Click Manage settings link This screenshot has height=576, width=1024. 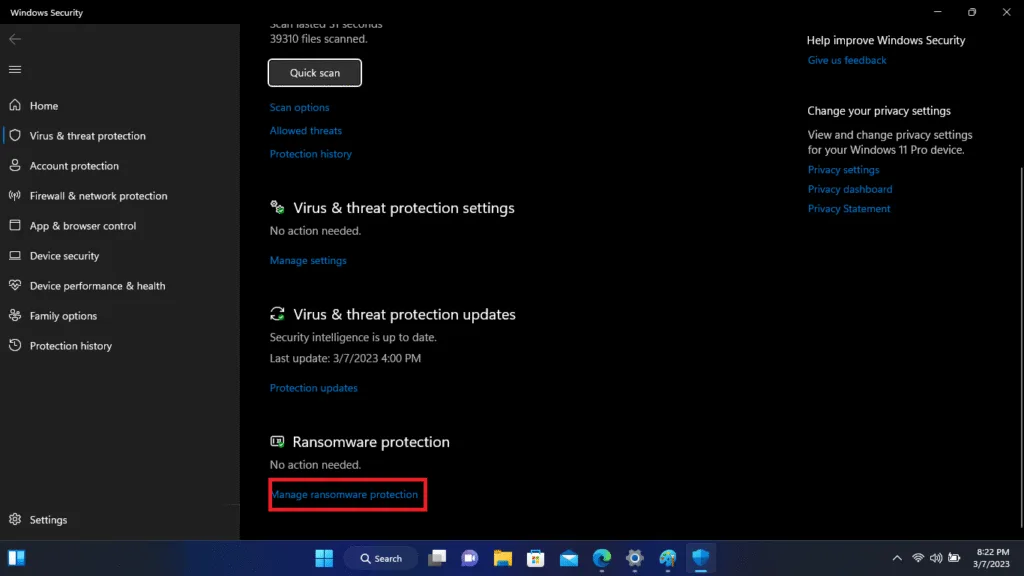pyautogui.click(x=308, y=260)
